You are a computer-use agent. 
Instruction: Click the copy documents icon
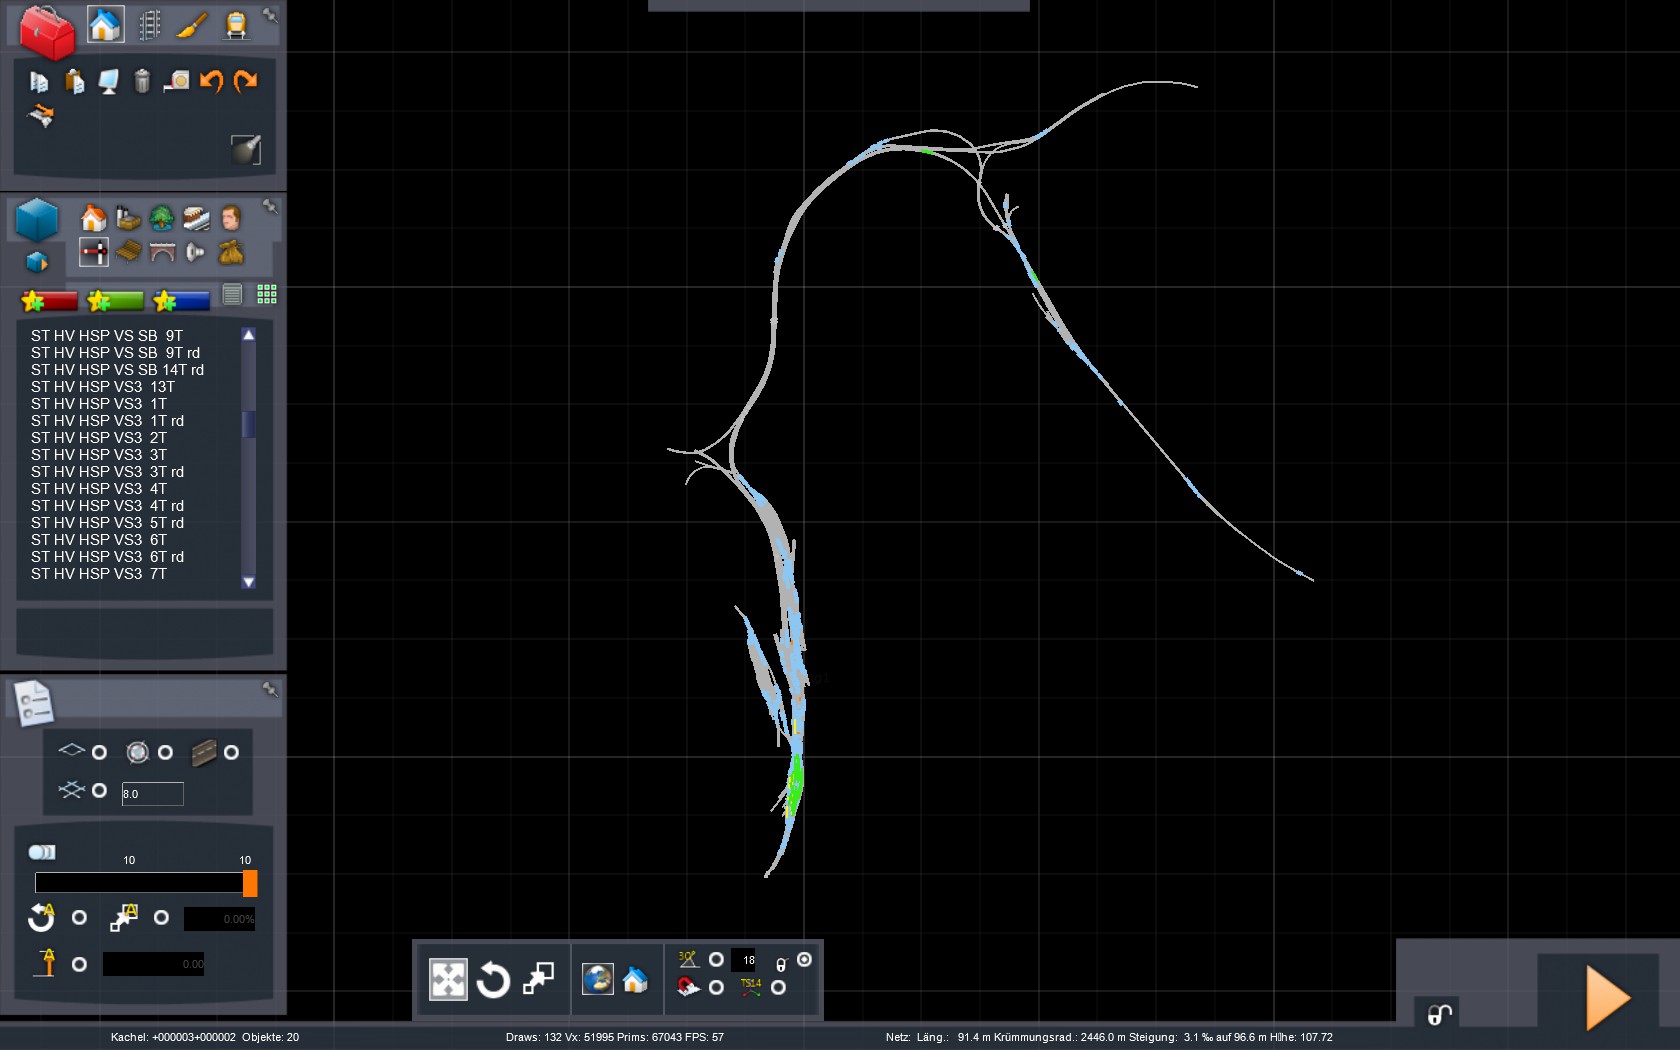pyautogui.click(x=39, y=81)
